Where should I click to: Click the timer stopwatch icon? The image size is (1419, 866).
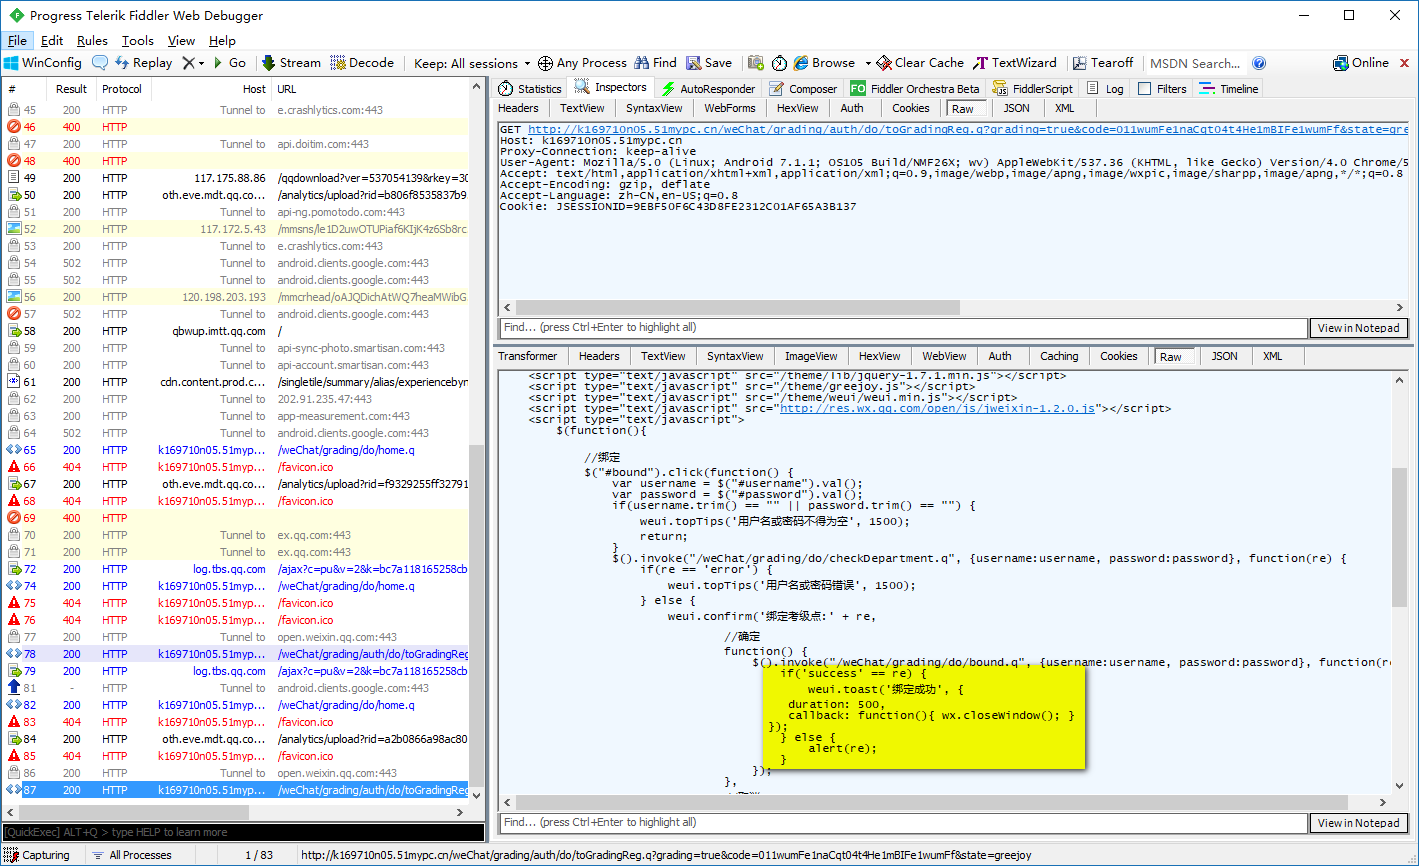coord(779,63)
